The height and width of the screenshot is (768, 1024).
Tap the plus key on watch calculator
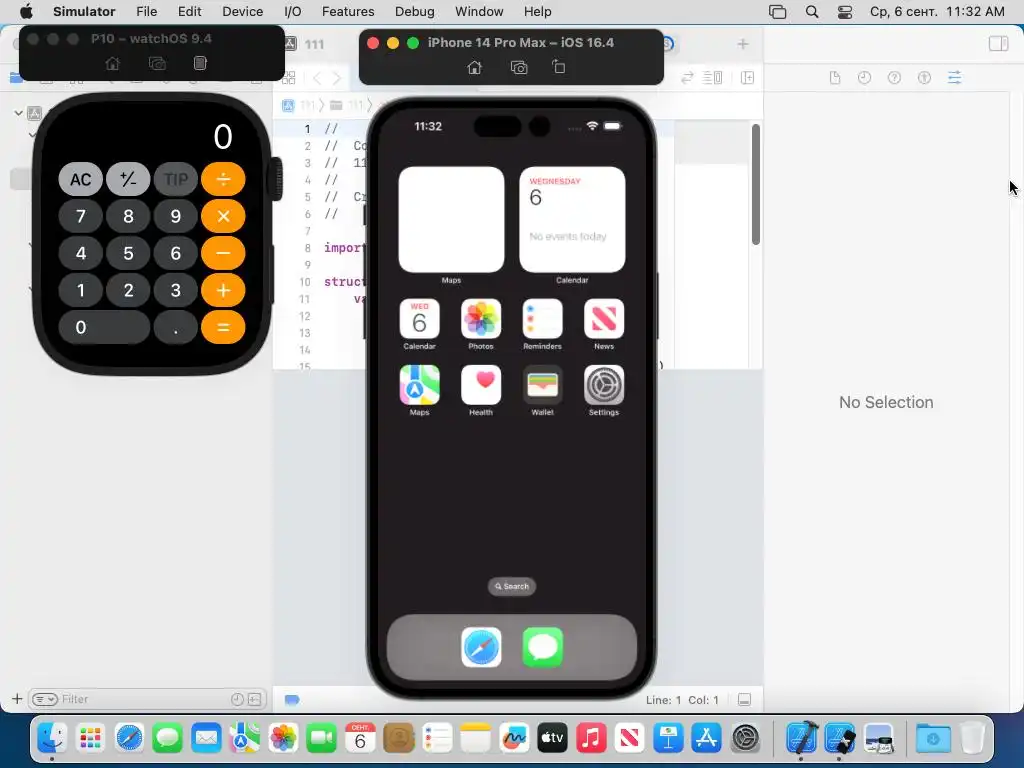tap(223, 290)
